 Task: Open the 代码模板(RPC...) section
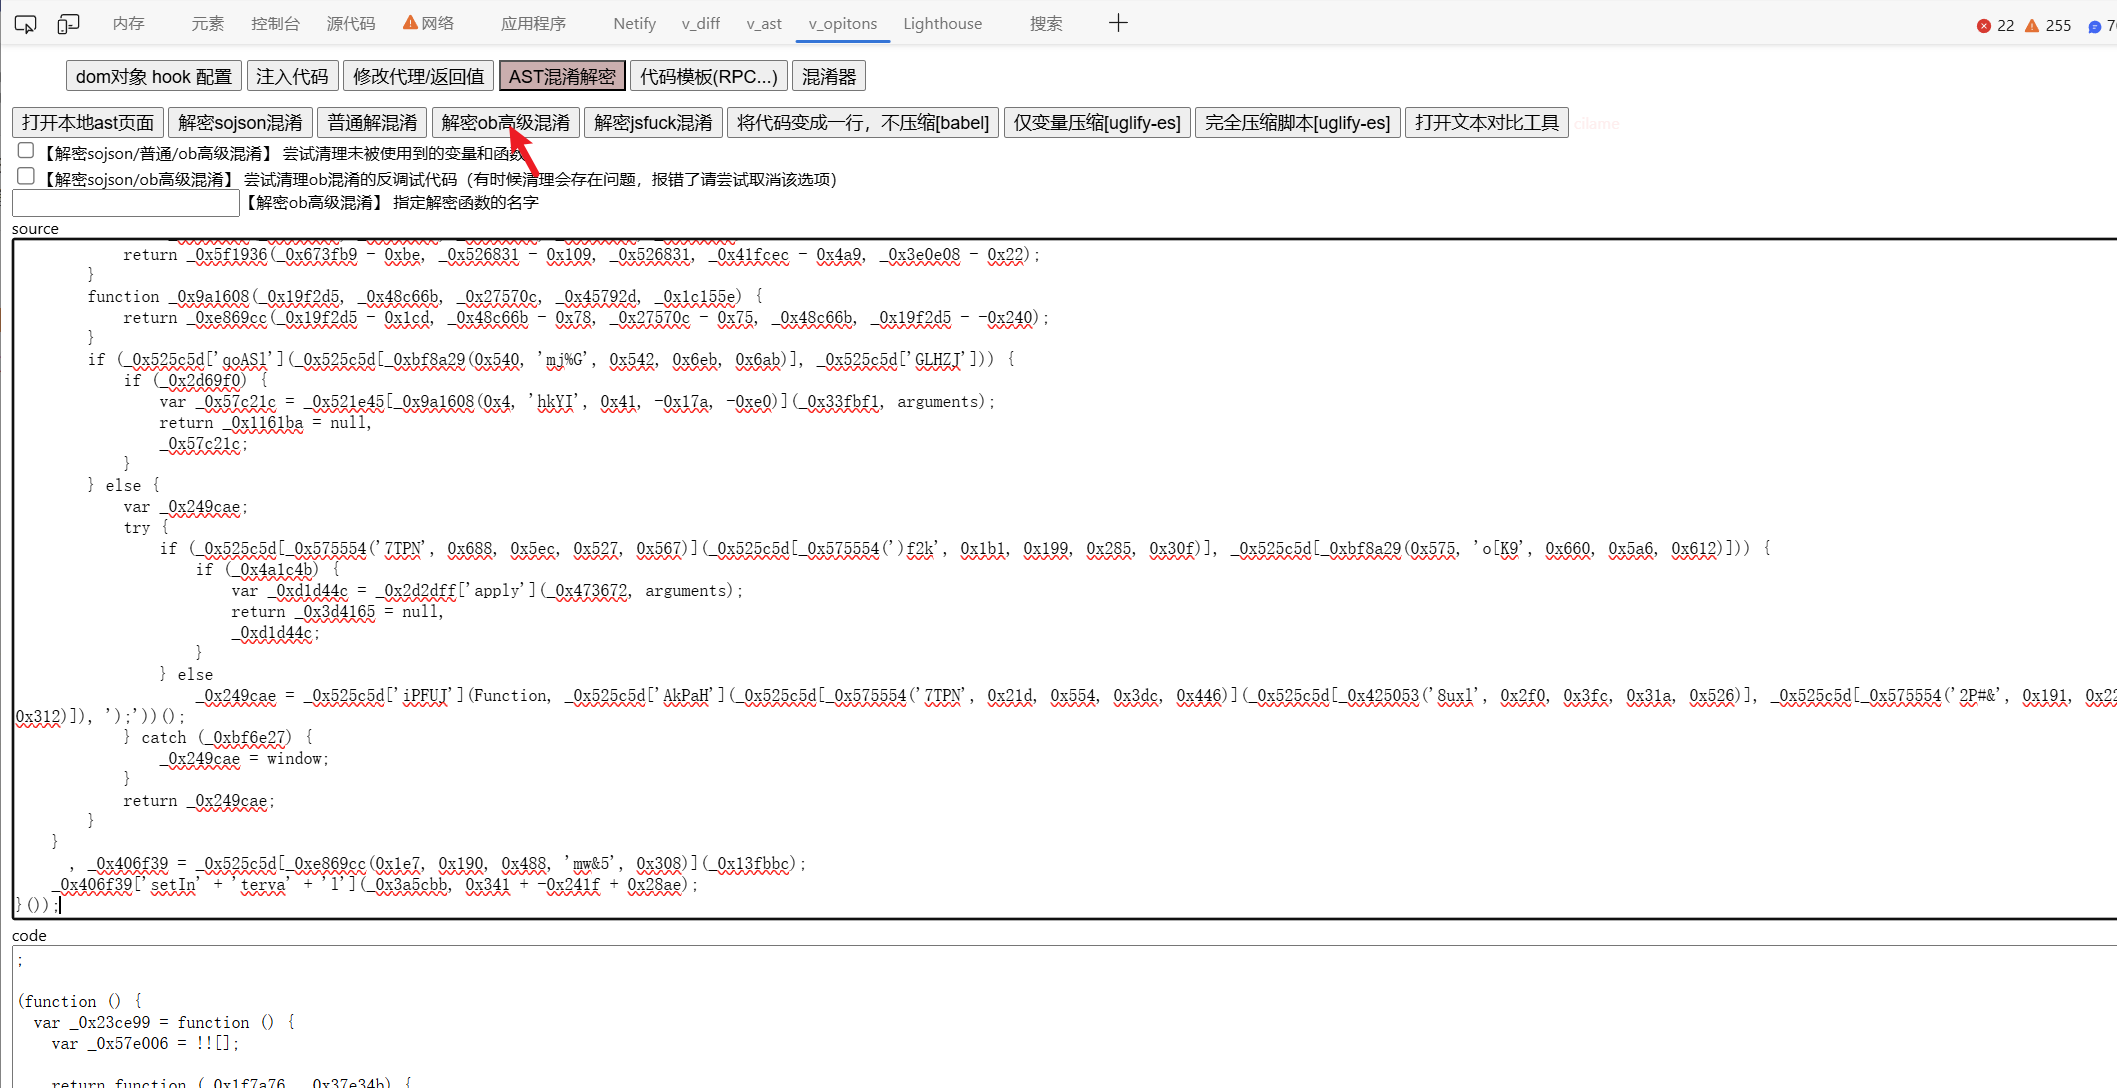708,76
